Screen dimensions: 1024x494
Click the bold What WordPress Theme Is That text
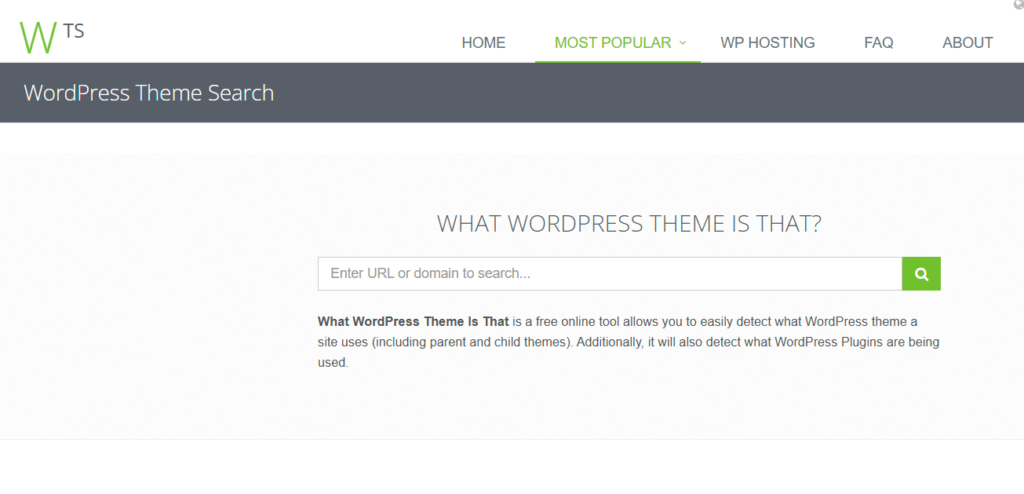click(x=413, y=321)
